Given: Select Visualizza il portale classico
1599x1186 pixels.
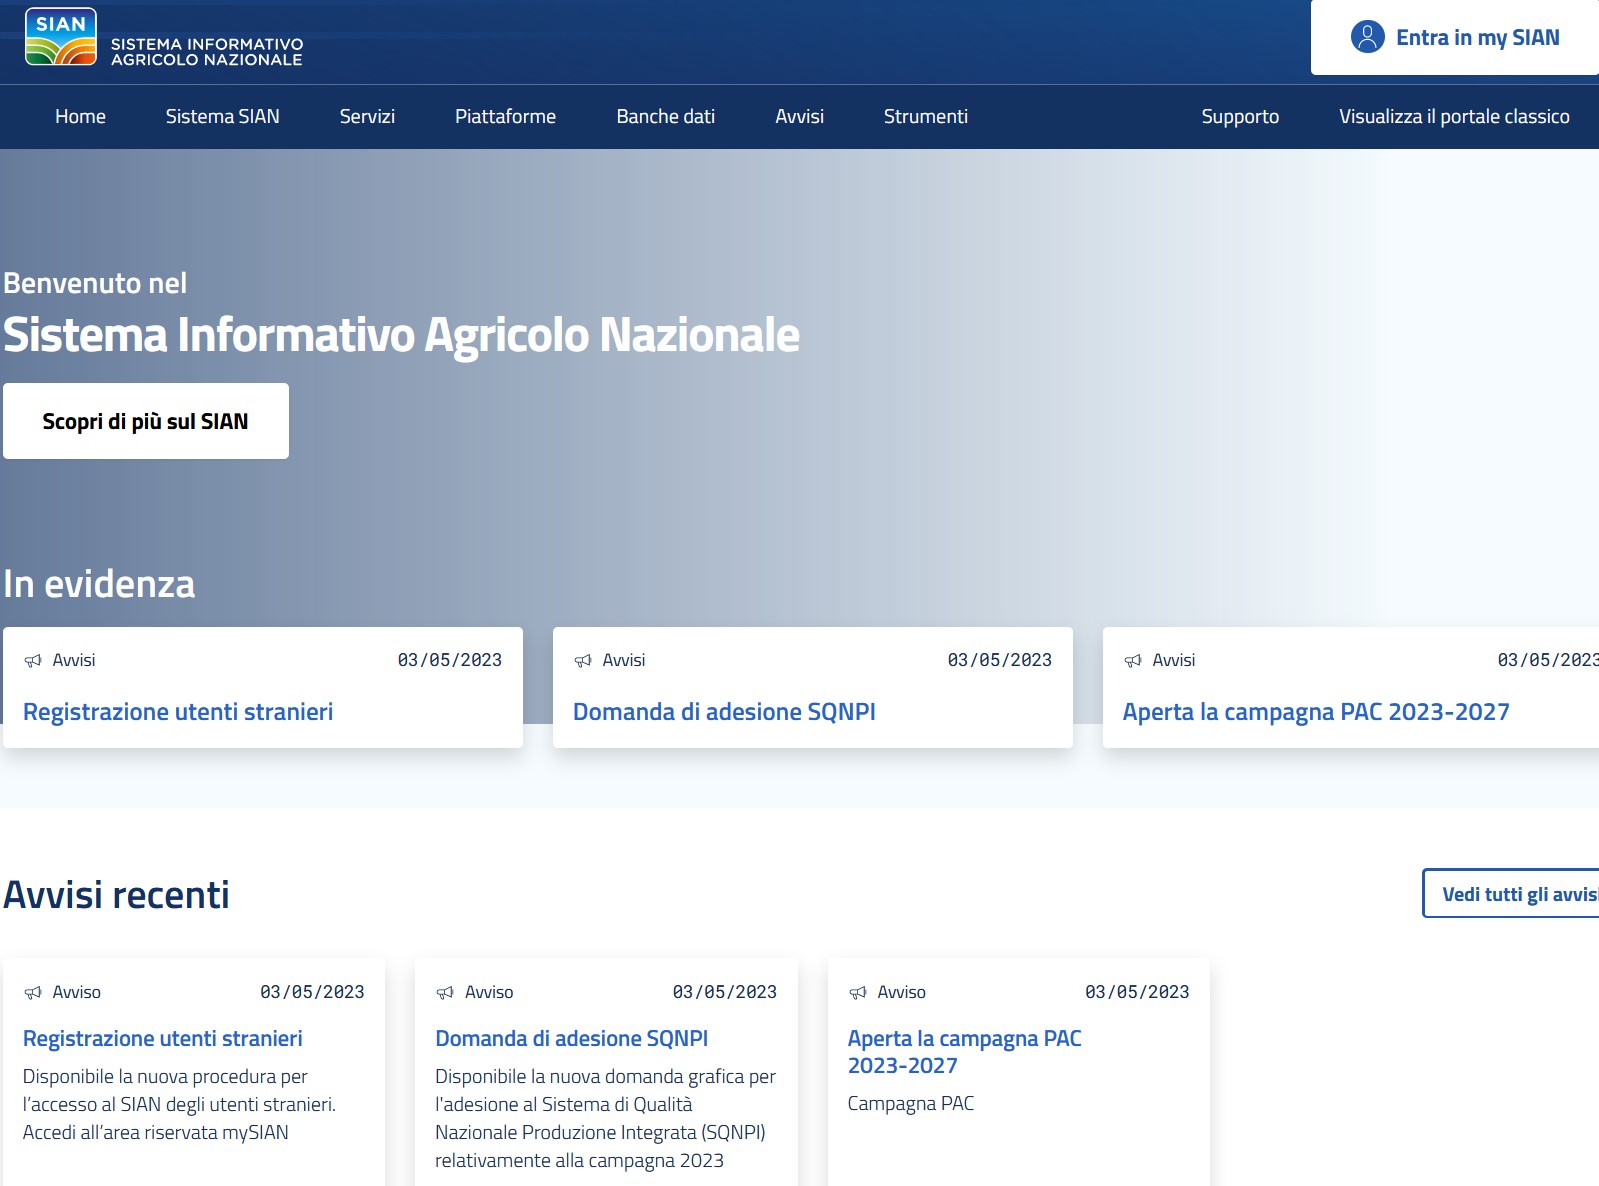Looking at the screenshot, I should click(1454, 116).
